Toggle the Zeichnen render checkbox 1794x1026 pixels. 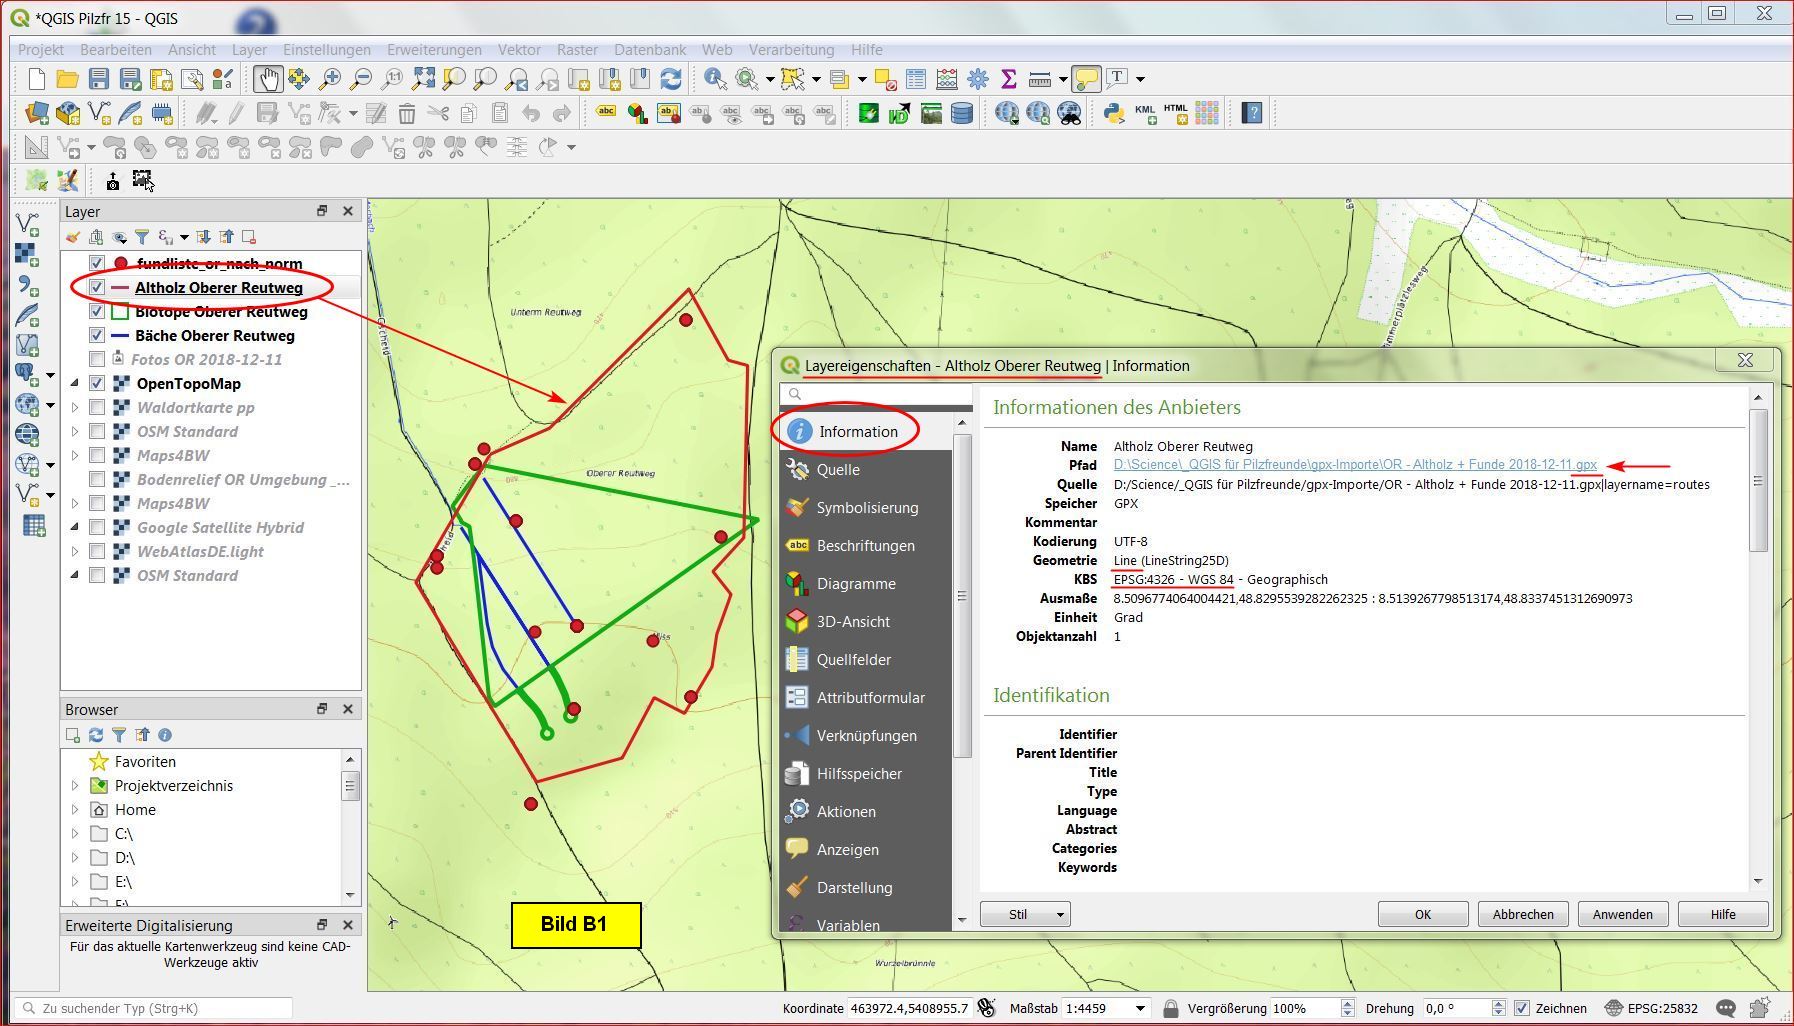pos(1522,1008)
